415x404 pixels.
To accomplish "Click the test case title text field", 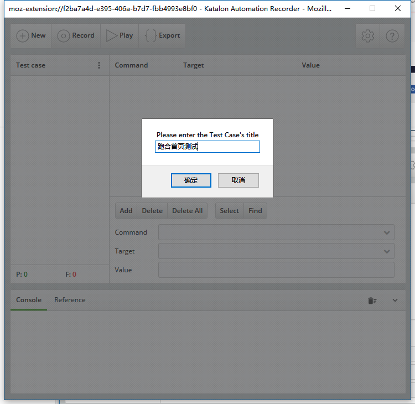I will coord(207,147).
